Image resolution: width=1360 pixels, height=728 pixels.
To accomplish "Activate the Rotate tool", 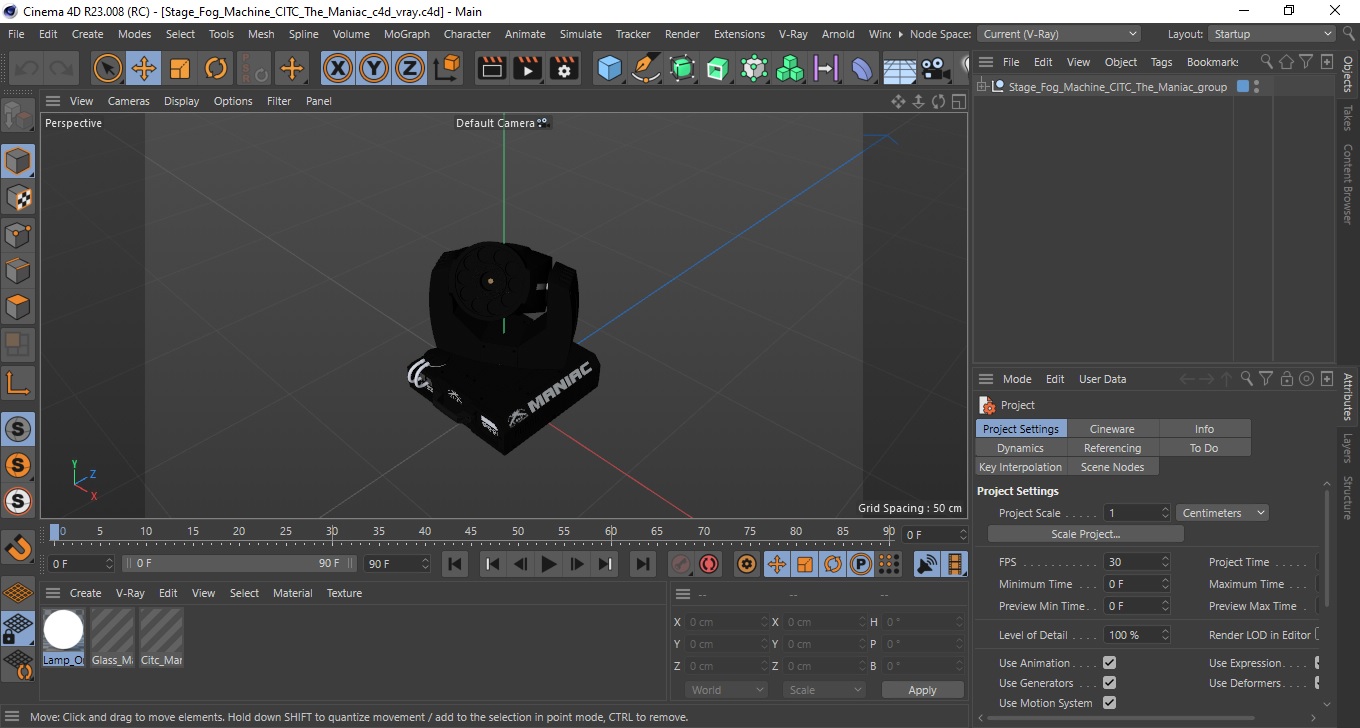I will [216, 68].
